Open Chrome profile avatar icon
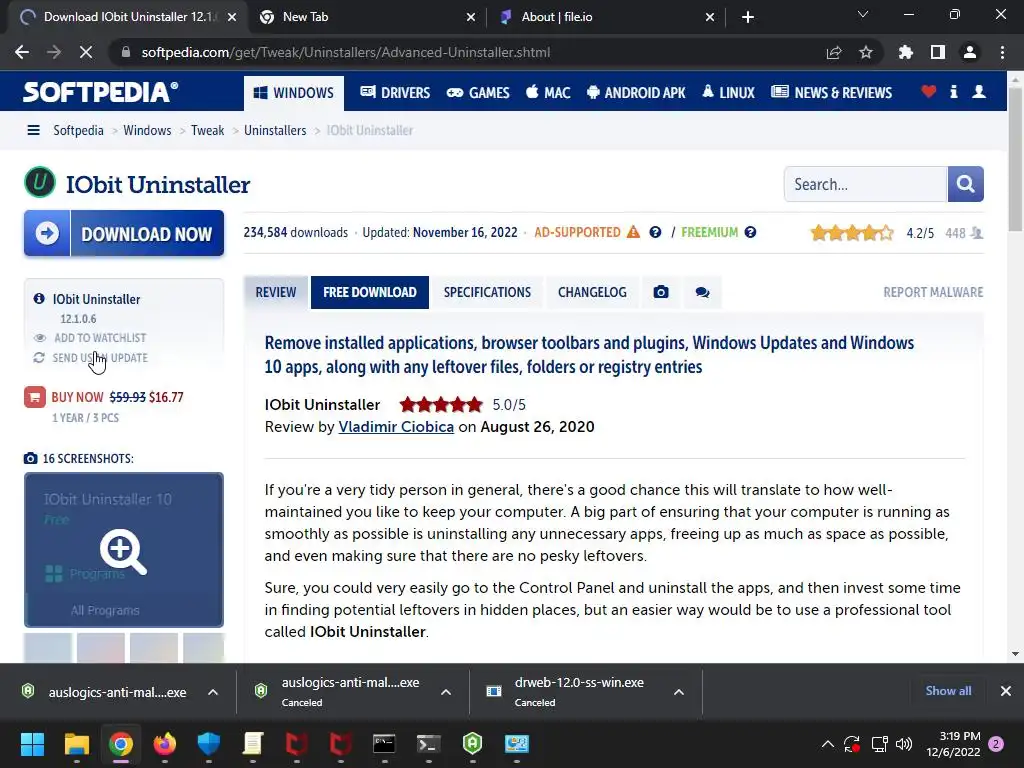Screen dimensions: 1024x768 970,52
